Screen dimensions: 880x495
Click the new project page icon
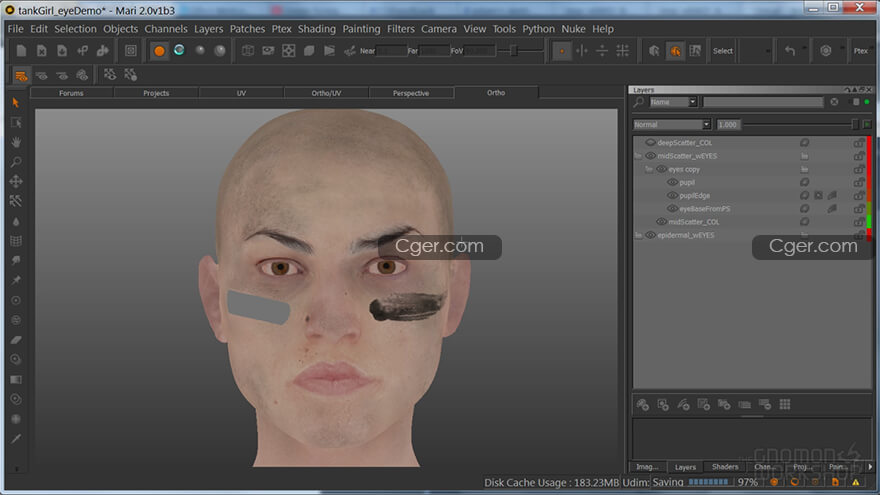click(x=21, y=51)
